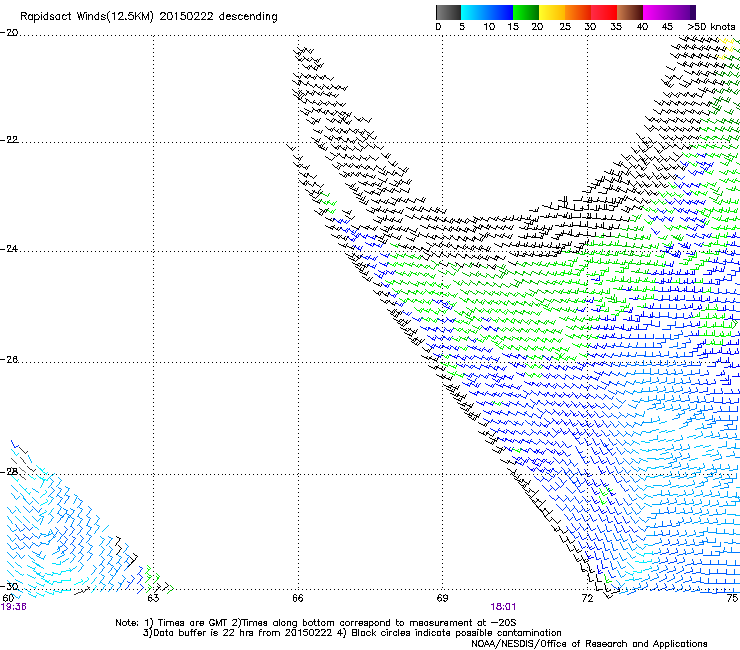Click the magenta-purple 40-50 knots color band
This screenshot has width=740, height=650.
(x=669, y=12)
